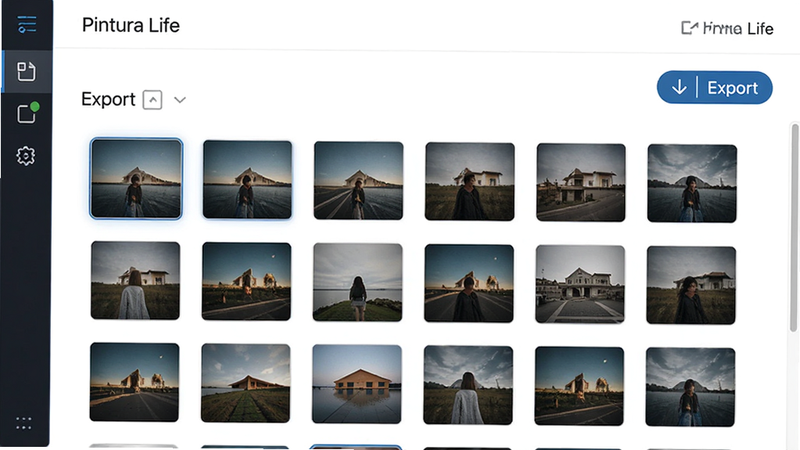Select fifth first-row thumbnail, white house by road

pyautogui.click(x=581, y=183)
